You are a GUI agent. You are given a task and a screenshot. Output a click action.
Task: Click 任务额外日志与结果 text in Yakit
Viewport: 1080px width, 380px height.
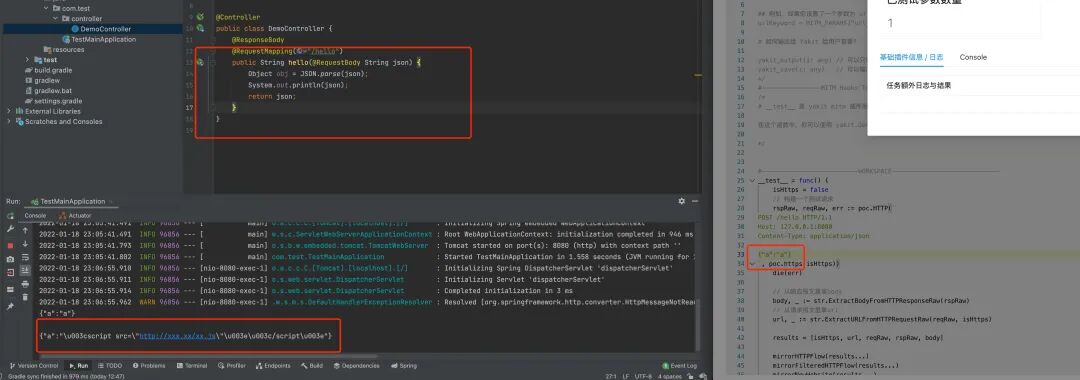coord(919,85)
